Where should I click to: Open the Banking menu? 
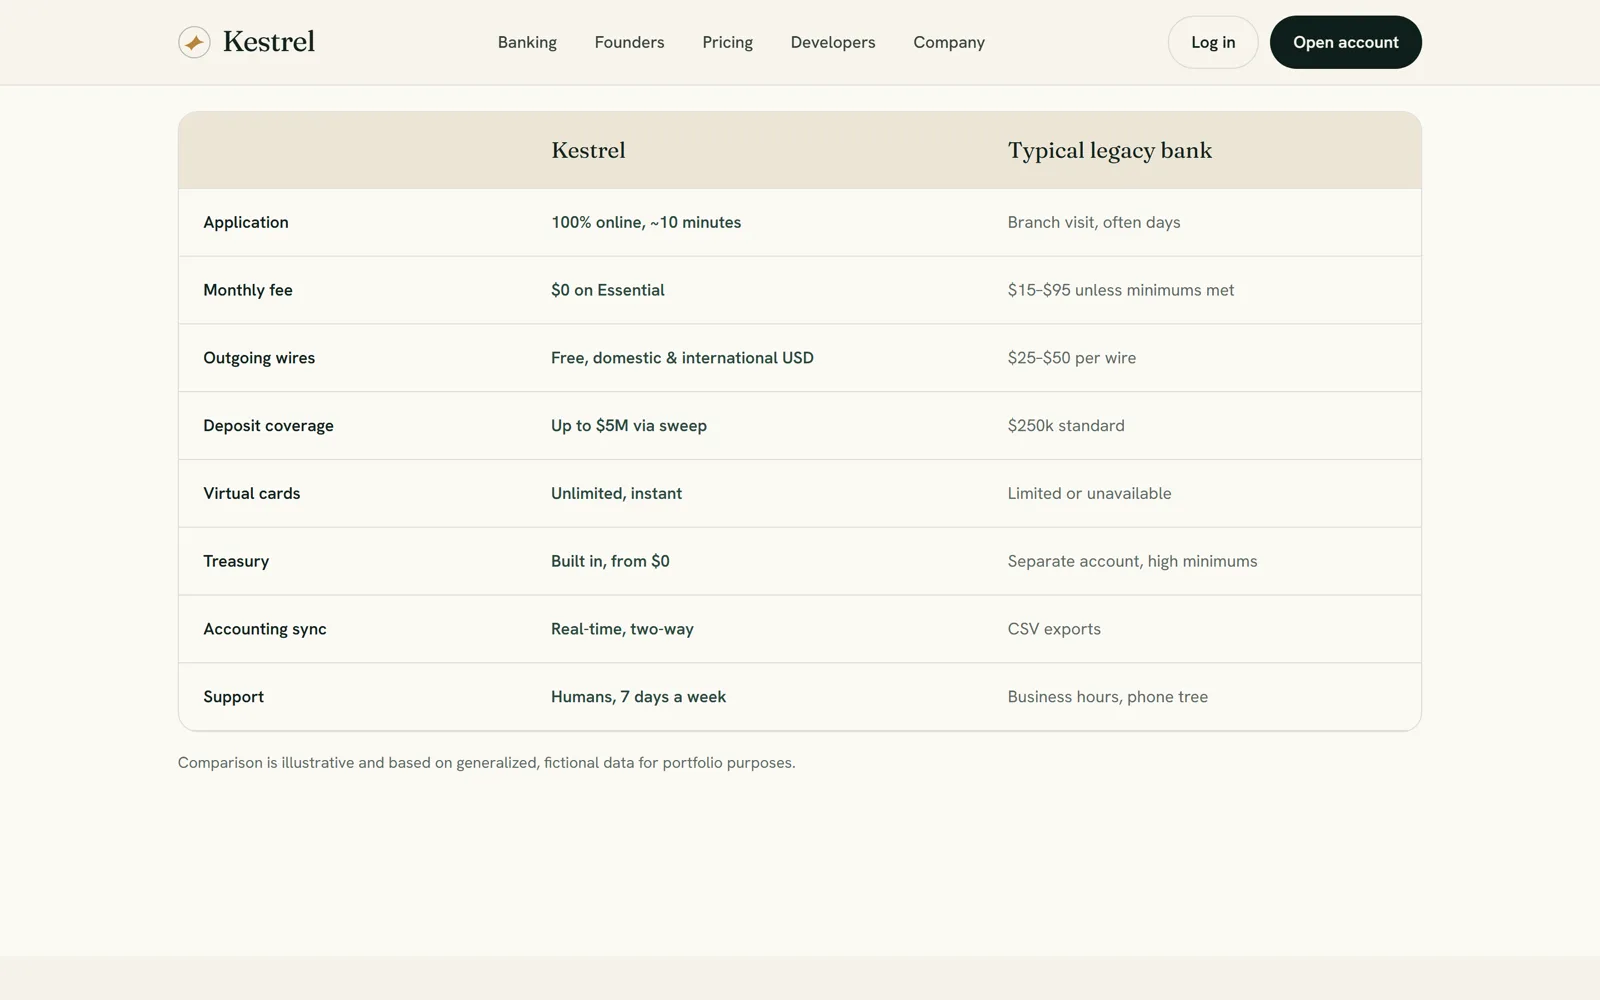click(x=527, y=42)
